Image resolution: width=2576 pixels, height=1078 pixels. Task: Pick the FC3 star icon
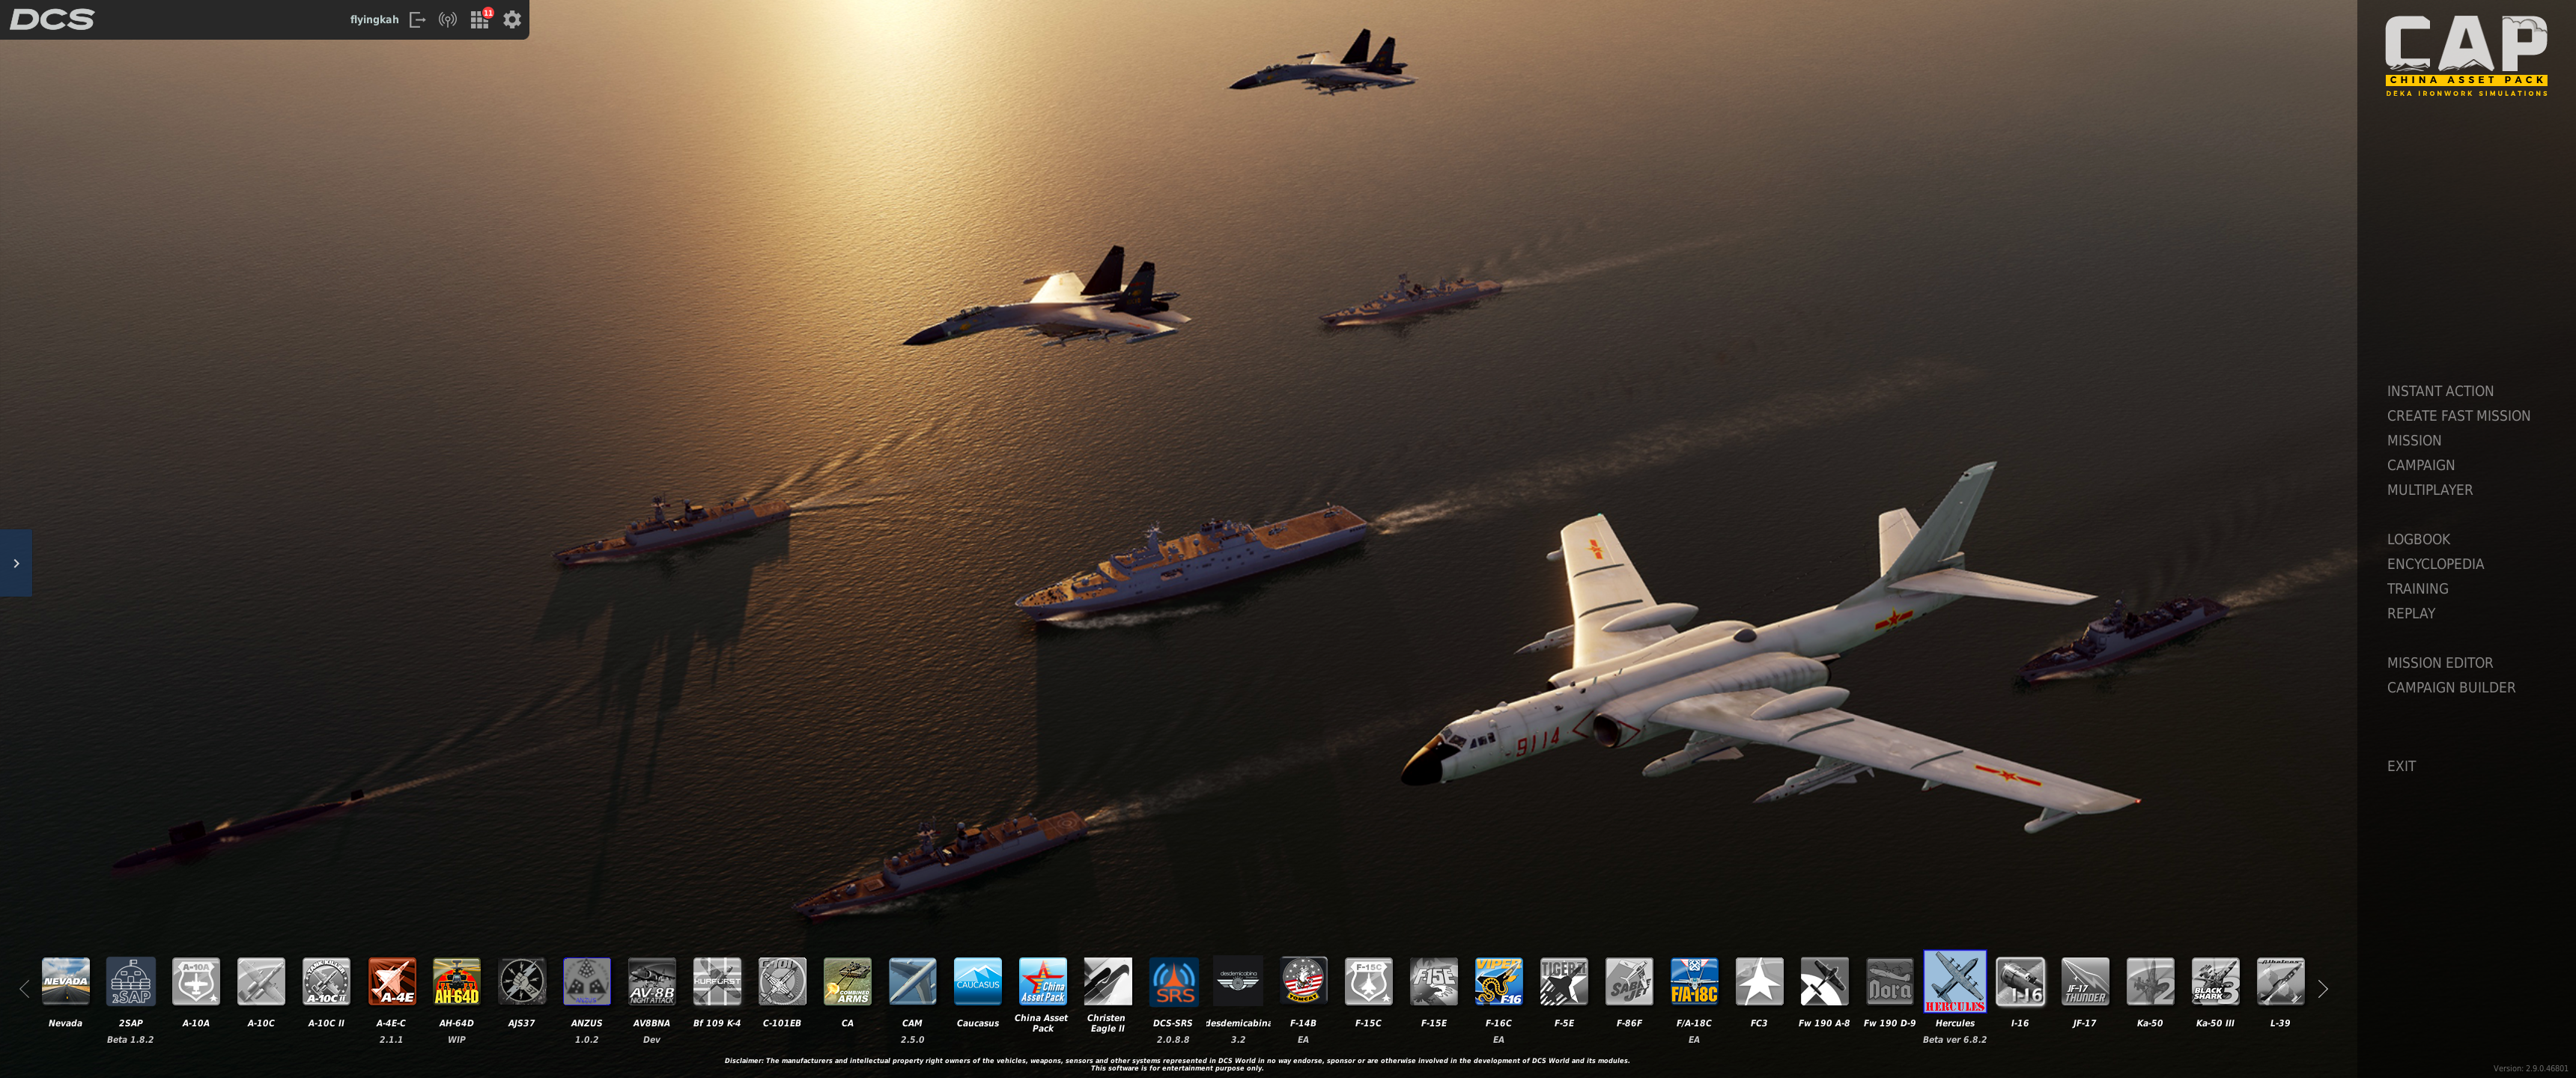pos(1759,981)
